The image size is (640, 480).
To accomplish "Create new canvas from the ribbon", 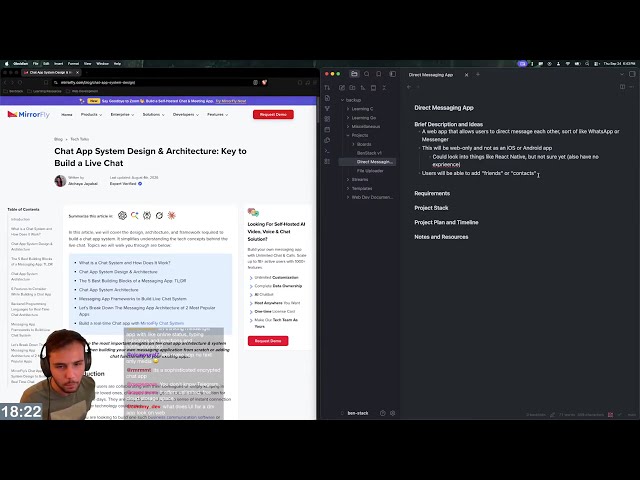I will [327, 119].
